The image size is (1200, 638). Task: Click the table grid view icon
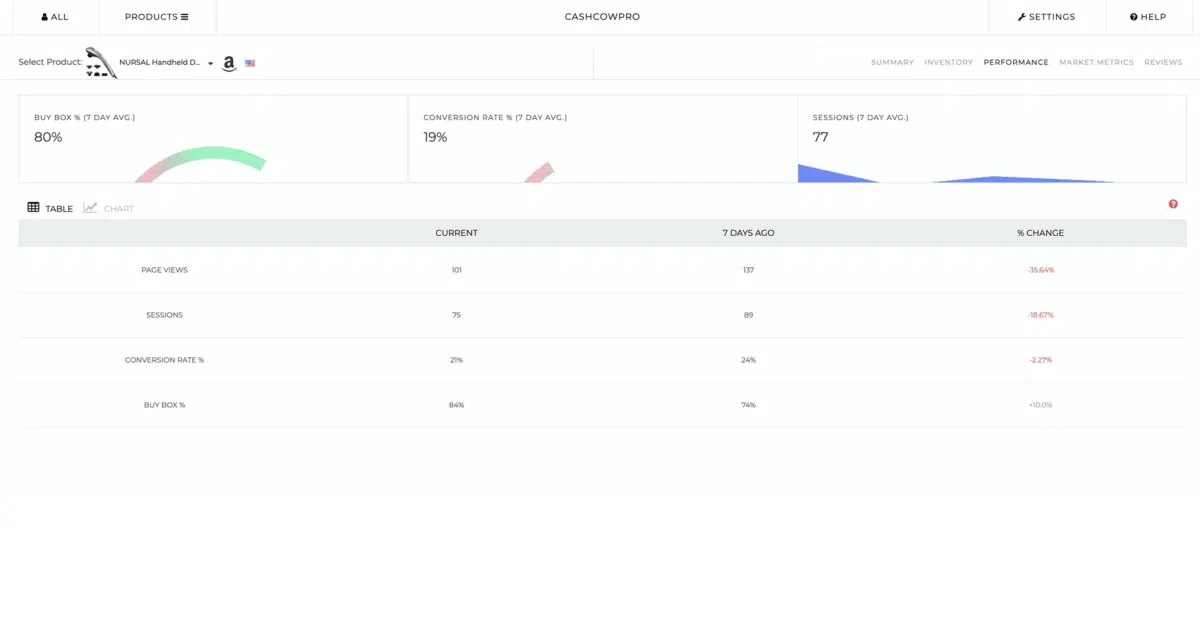click(x=33, y=208)
